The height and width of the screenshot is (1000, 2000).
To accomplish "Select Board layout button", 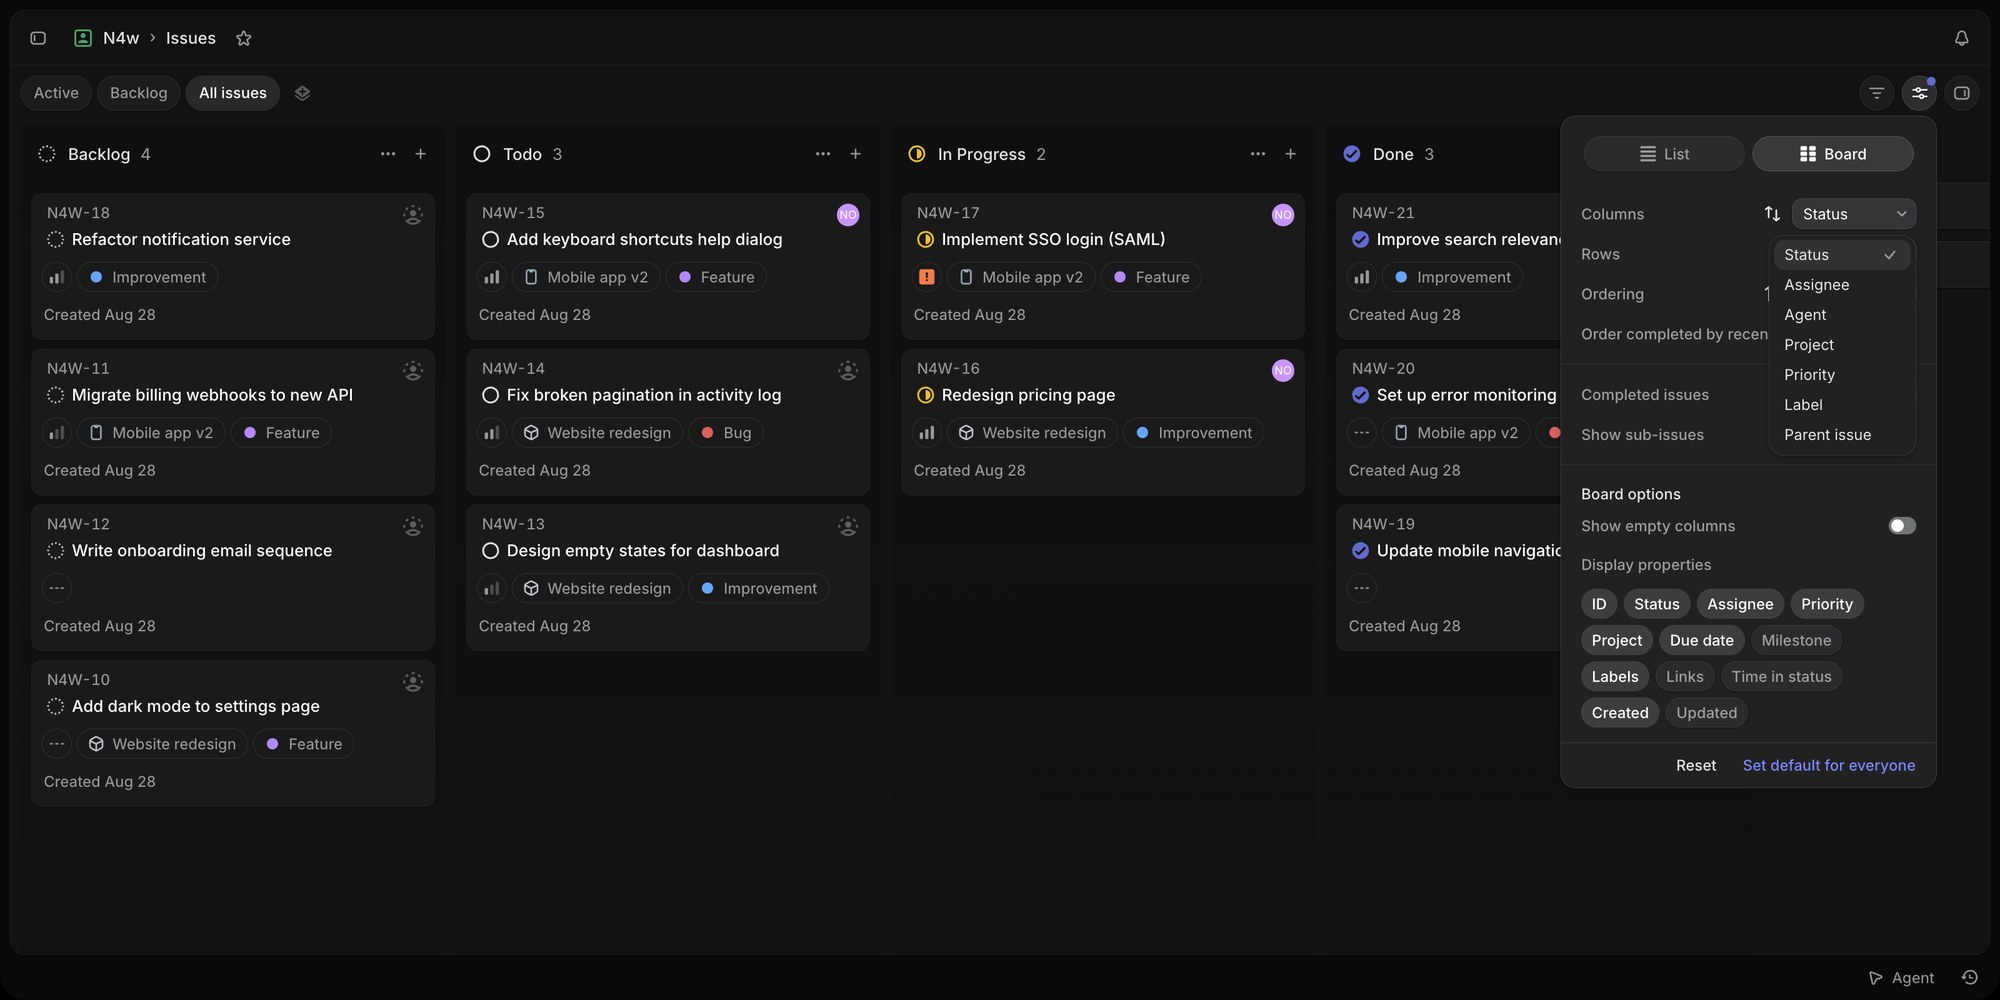I will coord(1833,154).
